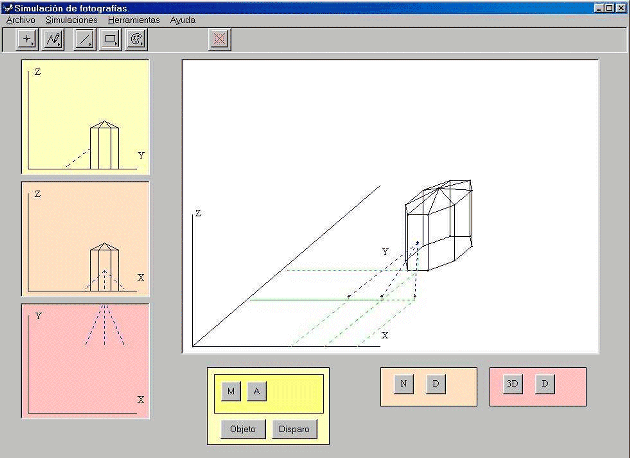
Task: Click the 3D prism in main view
Action: 438,225
